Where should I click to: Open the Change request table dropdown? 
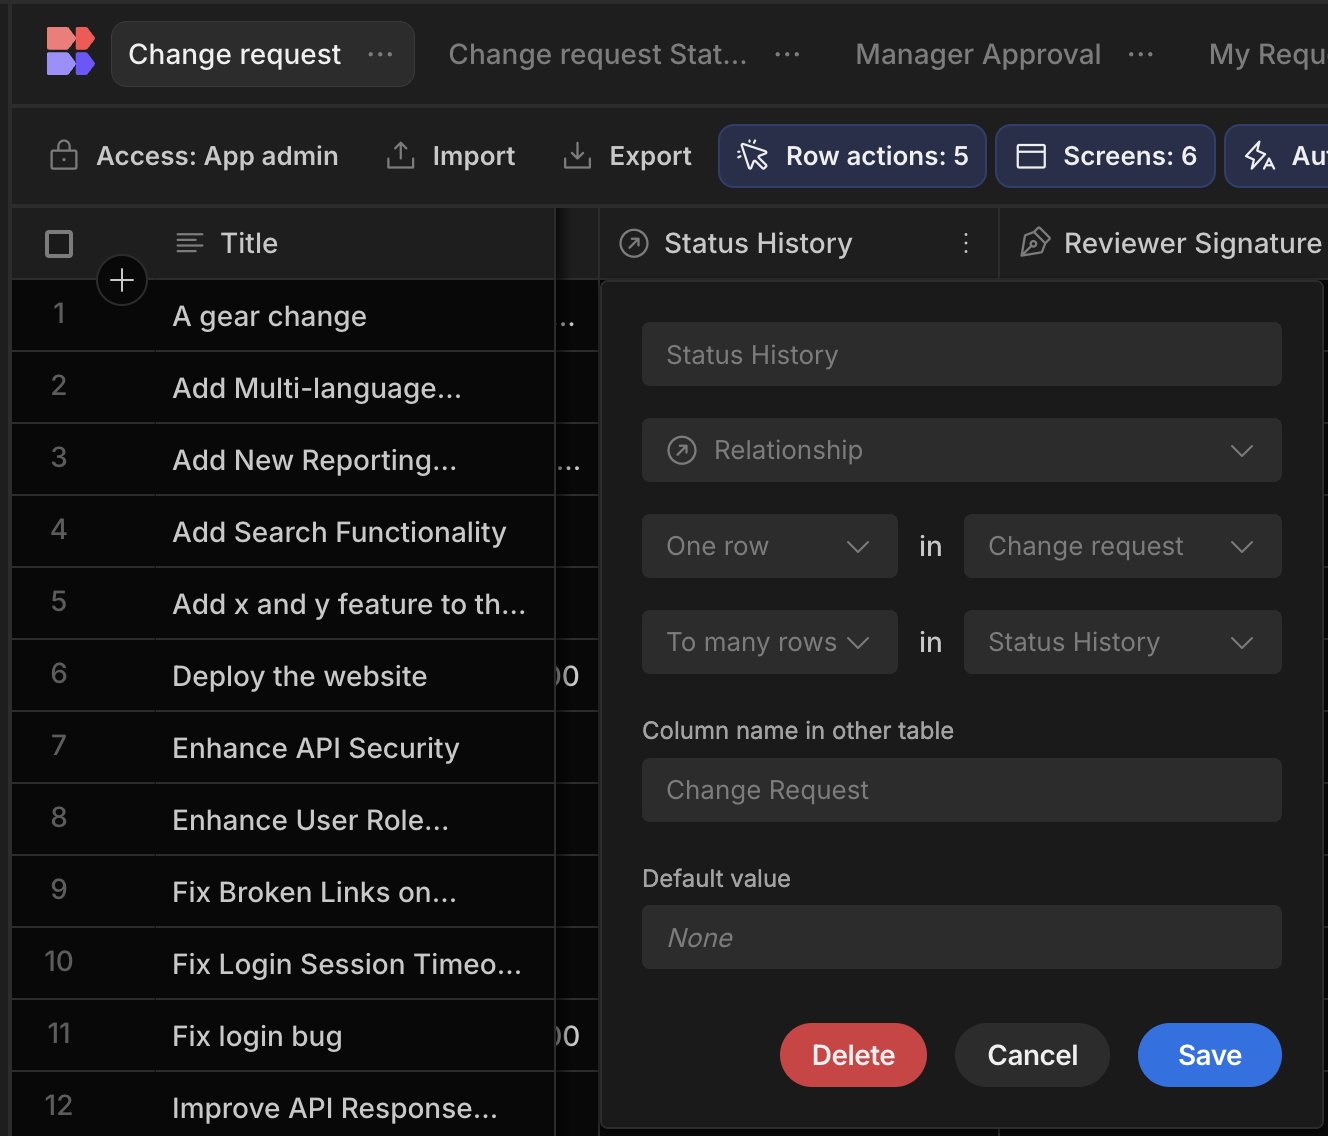(x=1123, y=546)
